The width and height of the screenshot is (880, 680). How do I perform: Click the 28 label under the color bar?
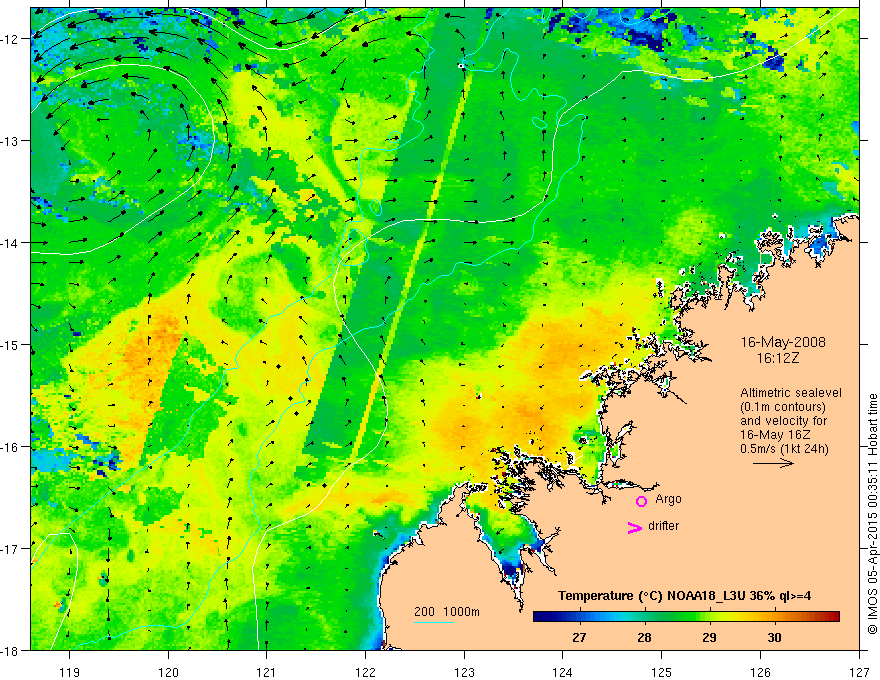click(x=644, y=637)
